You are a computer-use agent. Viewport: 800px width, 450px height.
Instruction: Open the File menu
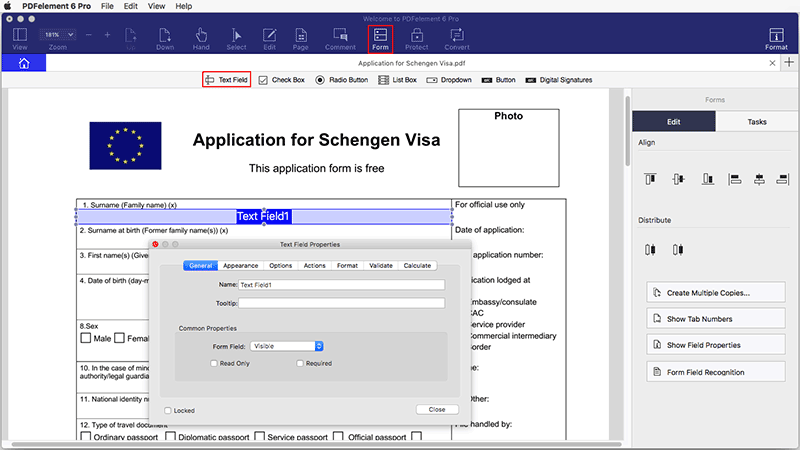[x=107, y=6]
